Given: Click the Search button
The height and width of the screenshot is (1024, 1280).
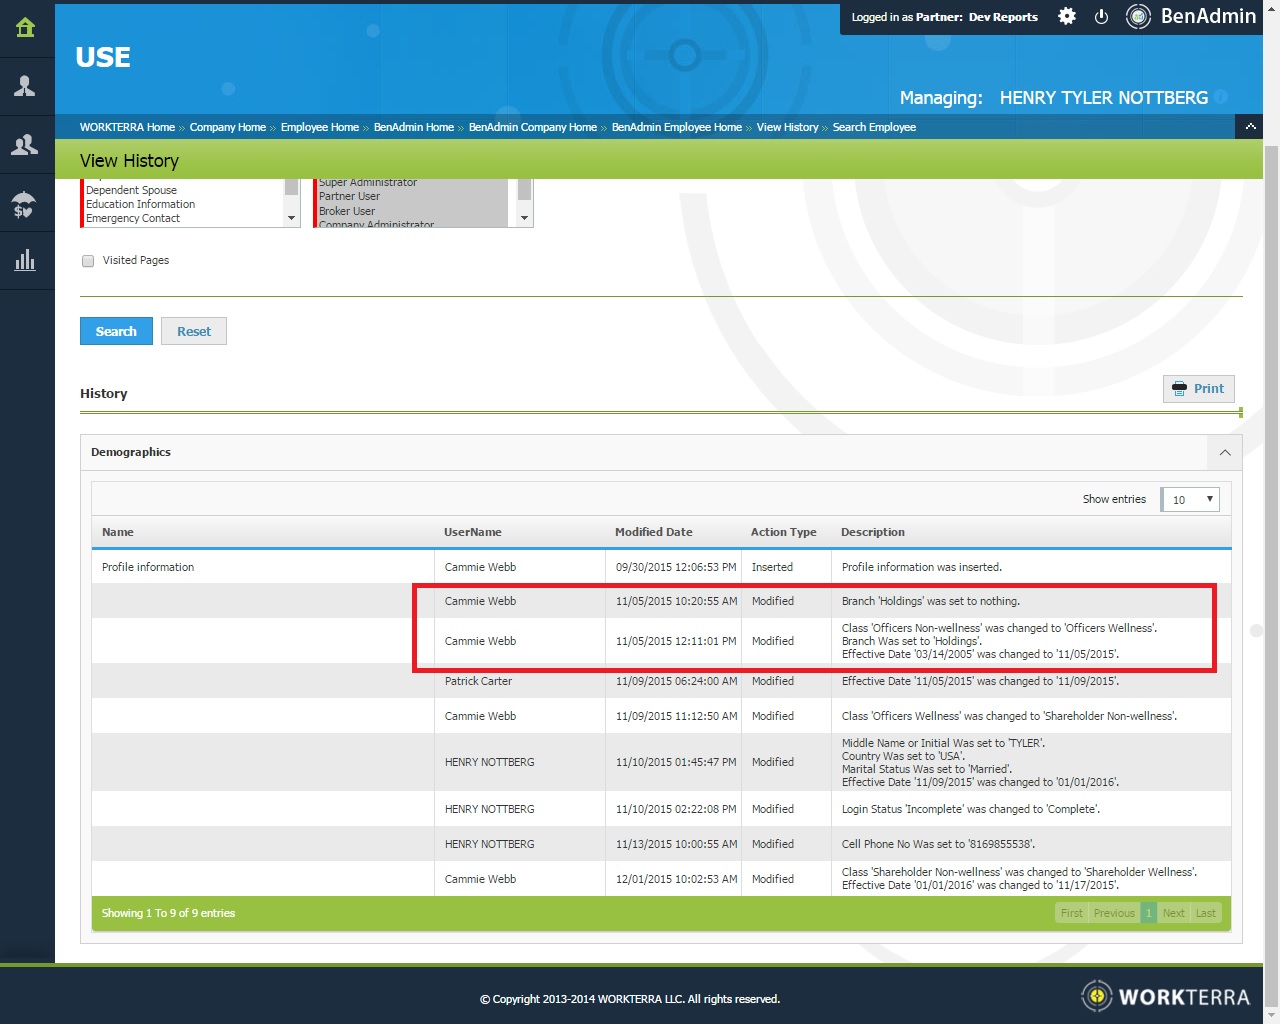Looking at the screenshot, I should click(x=116, y=332).
